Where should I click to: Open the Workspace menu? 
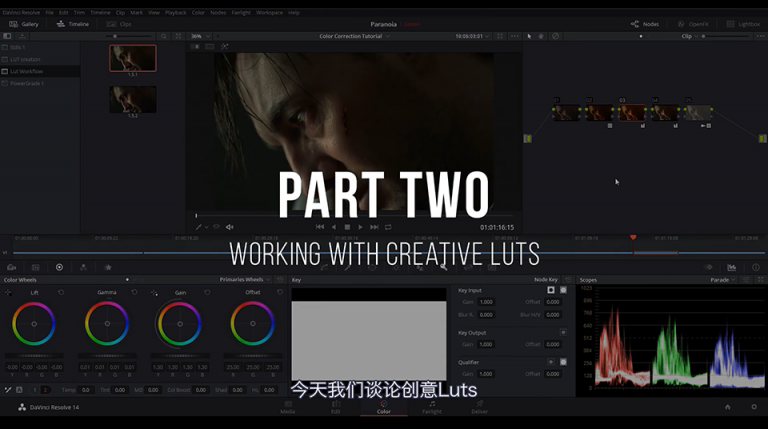[269, 13]
